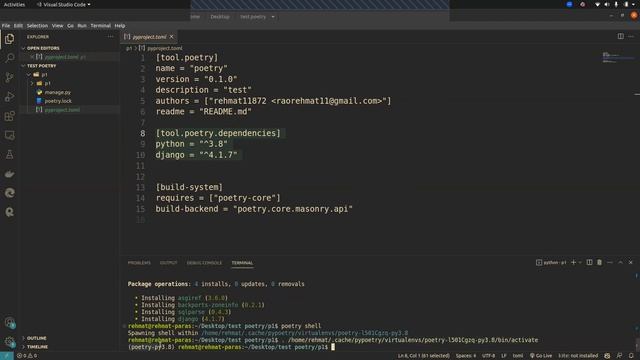Open the Explorer view in activity bar
640x360 pixels.
click(x=9, y=39)
